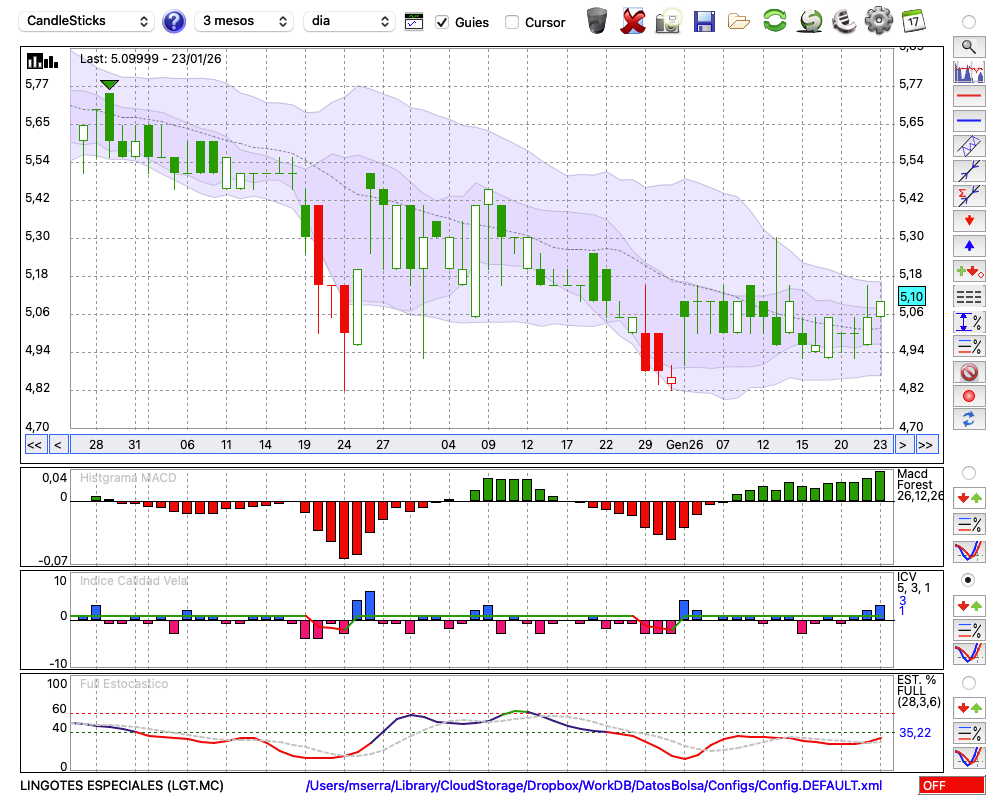Open the 3 mesos period dropdown
The image size is (1000, 800).
[x=244, y=22]
